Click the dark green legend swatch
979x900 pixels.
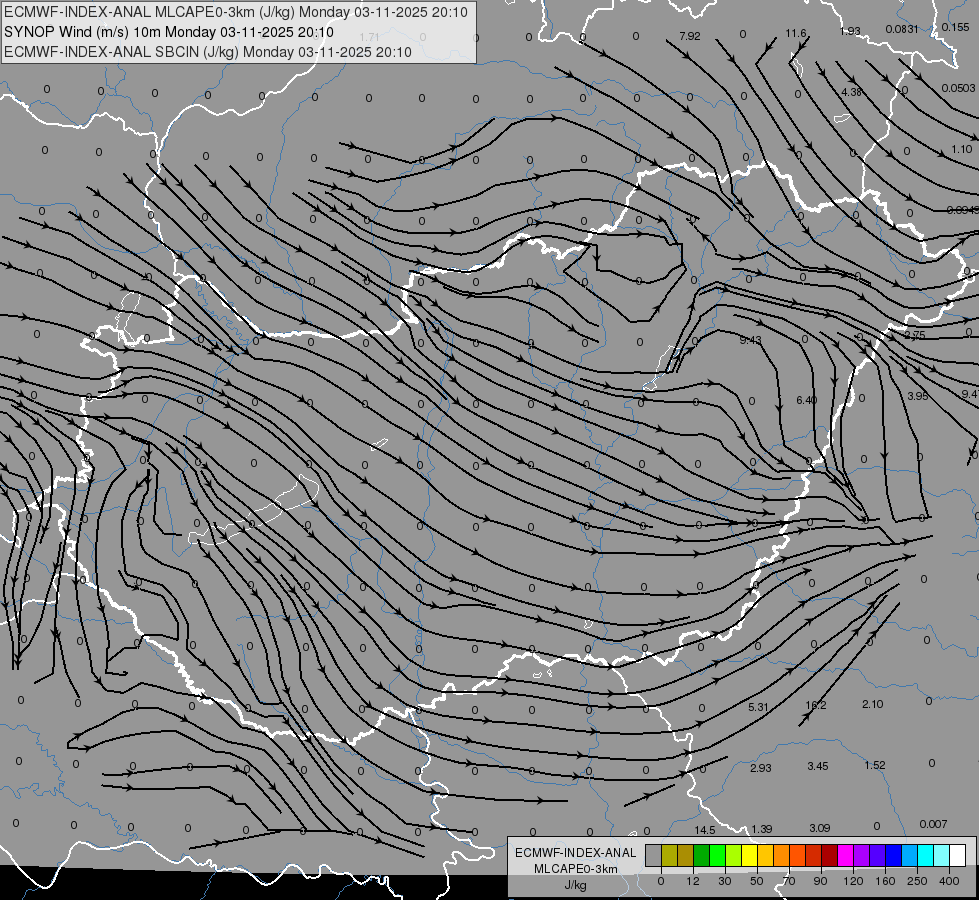[702, 856]
